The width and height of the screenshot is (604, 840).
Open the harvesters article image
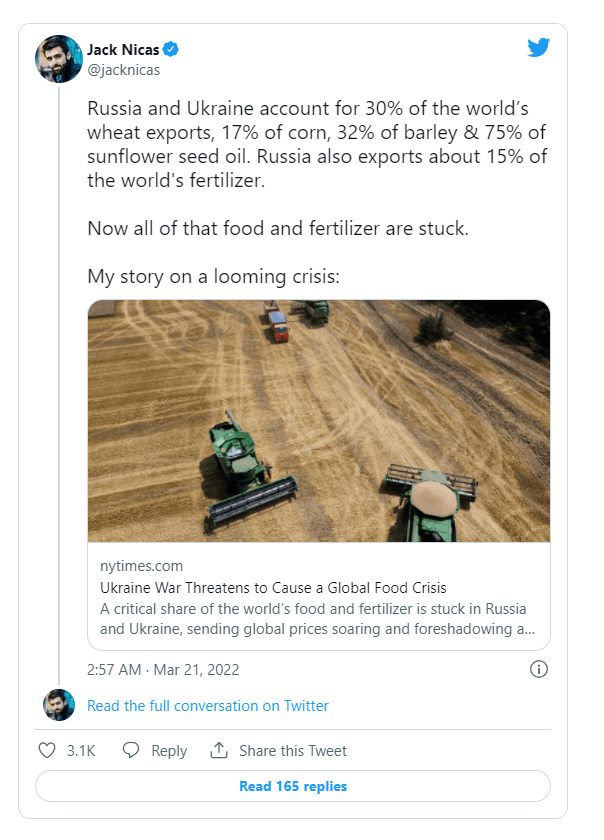pyautogui.click(x=319, y=420)
